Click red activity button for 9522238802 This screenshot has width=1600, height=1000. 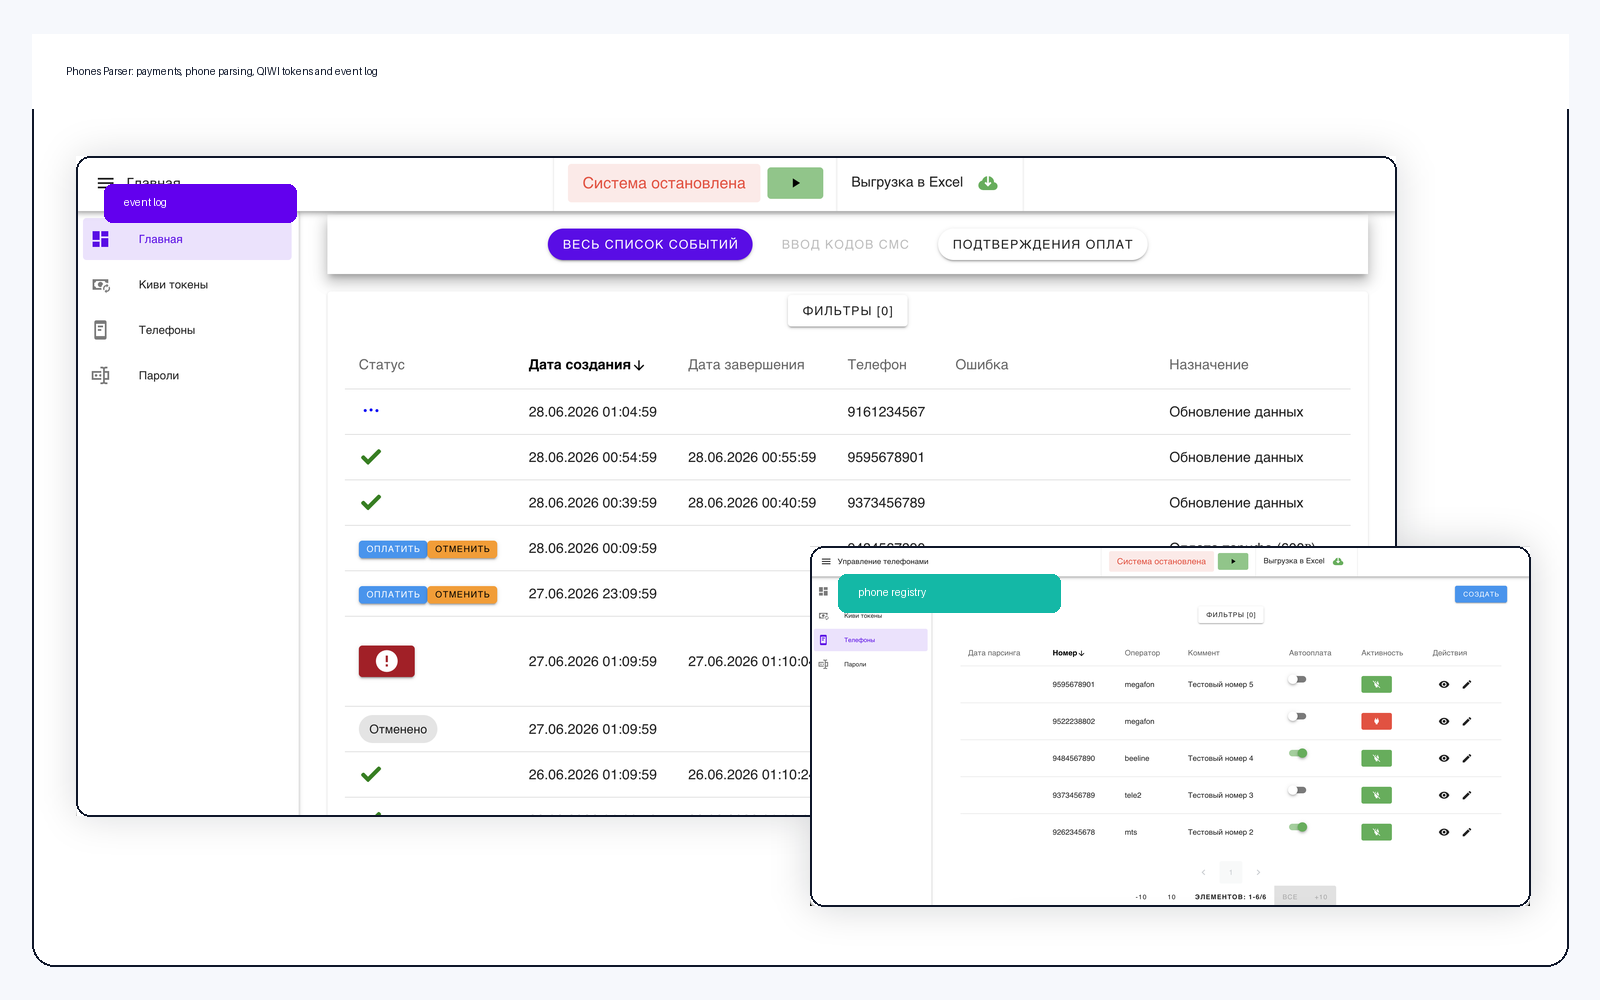pyautogui.click(x=1376, y=721)
